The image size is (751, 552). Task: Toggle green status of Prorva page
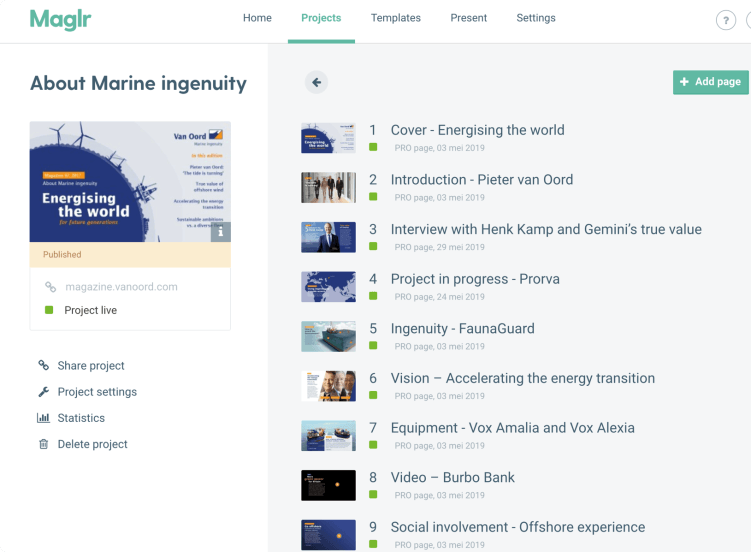tap(373, 296)
